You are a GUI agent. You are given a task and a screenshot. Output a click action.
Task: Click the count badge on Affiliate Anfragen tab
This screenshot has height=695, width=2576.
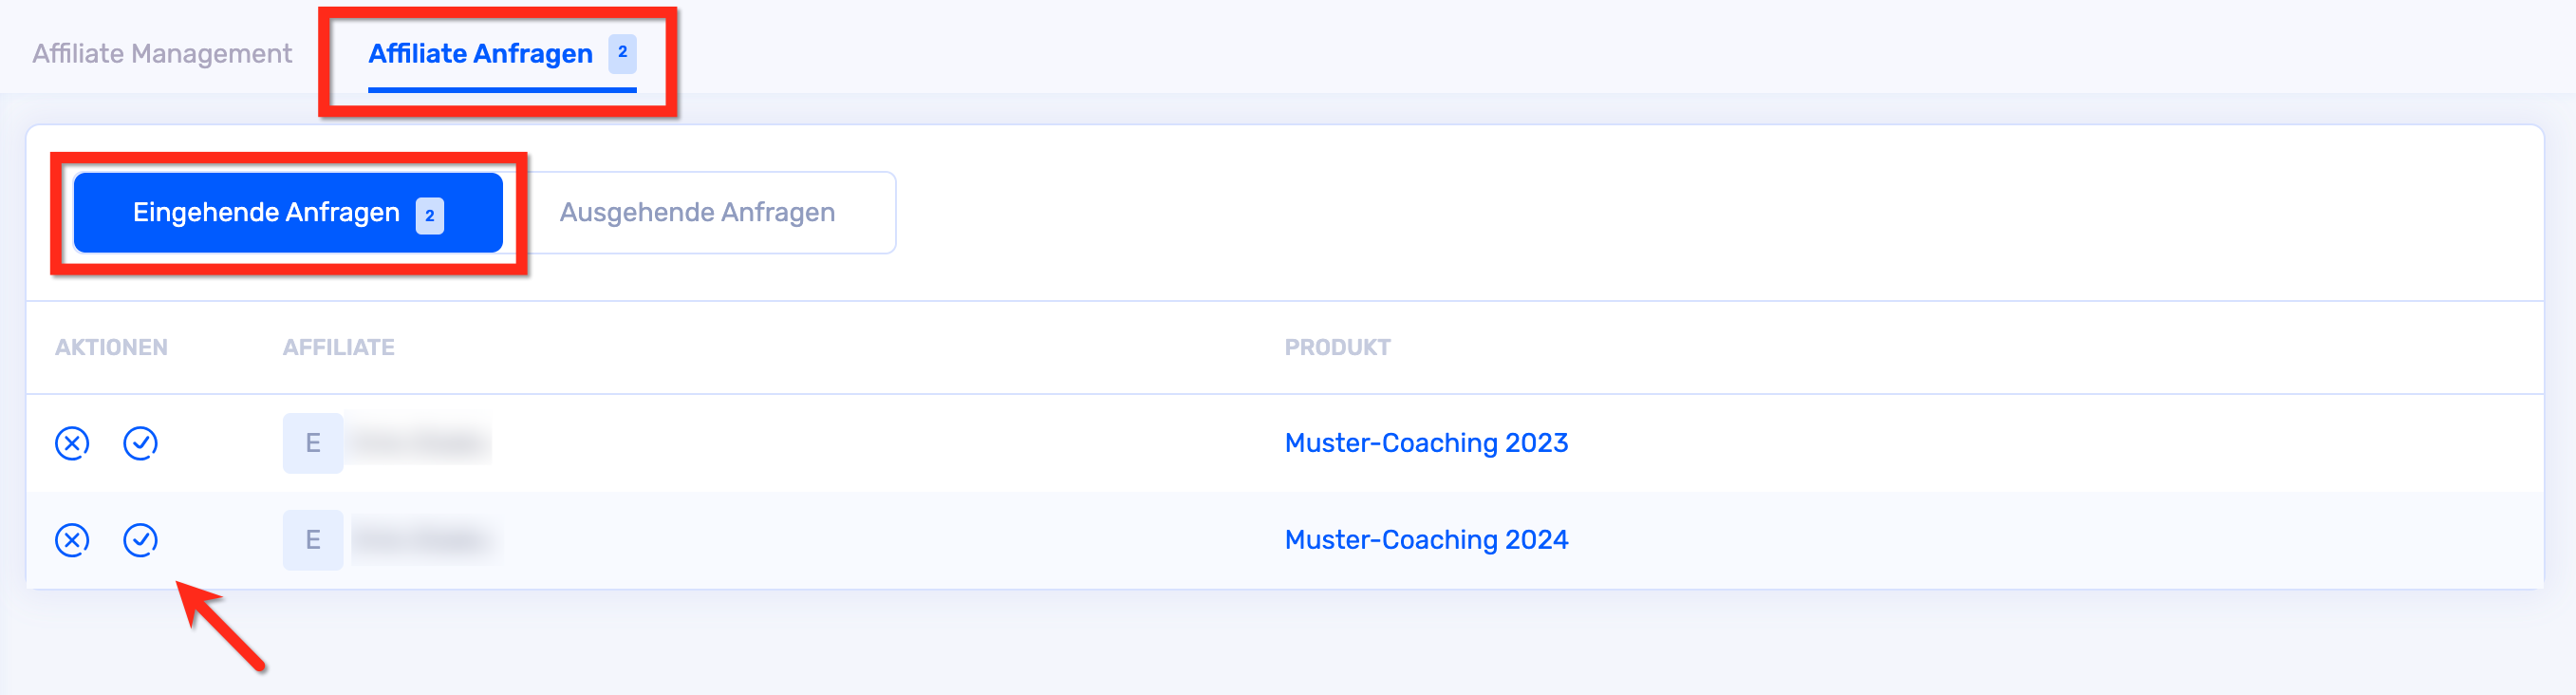click(x=622, y=52)
